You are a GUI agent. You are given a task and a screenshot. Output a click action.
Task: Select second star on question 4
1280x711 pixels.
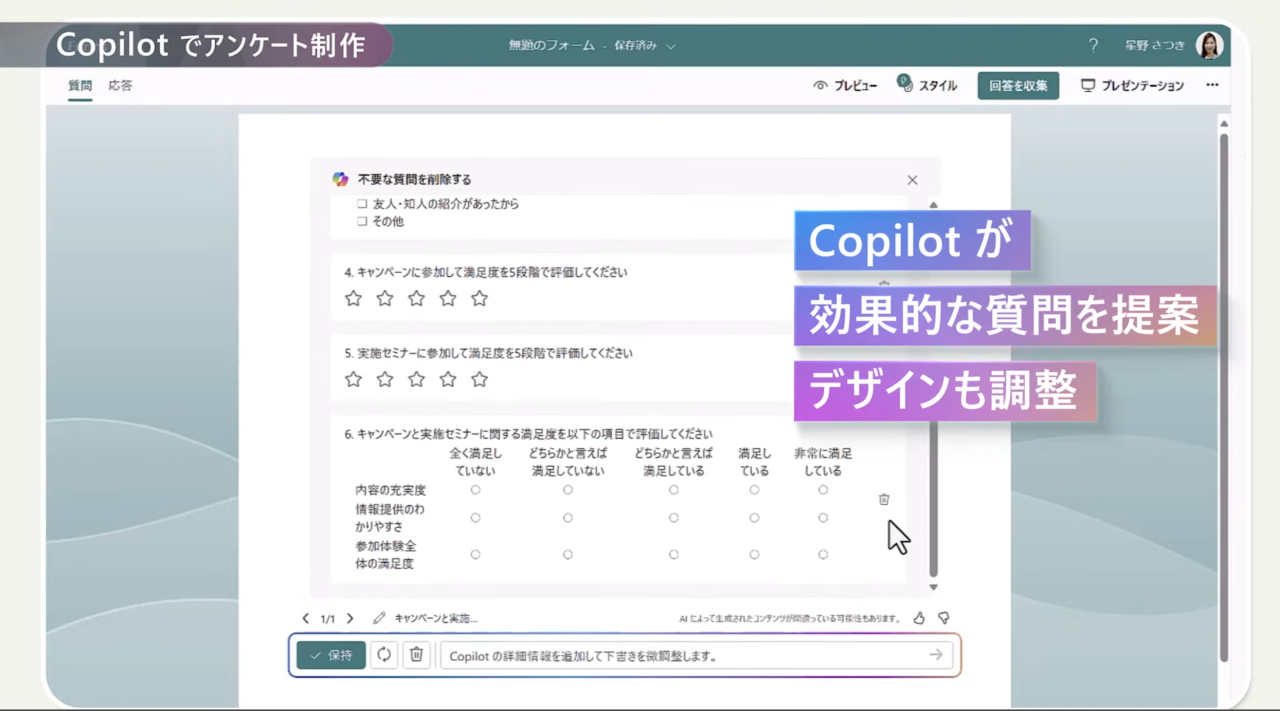click(385, 298)
